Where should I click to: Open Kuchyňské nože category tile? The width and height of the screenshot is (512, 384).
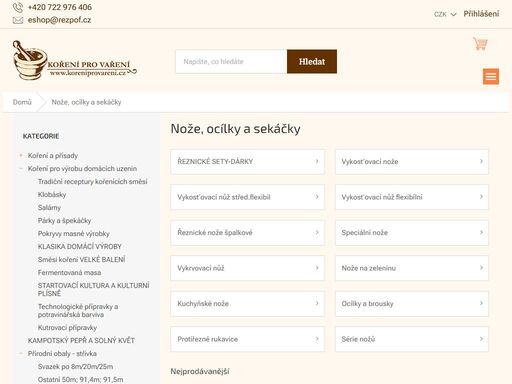pos(247,304)
